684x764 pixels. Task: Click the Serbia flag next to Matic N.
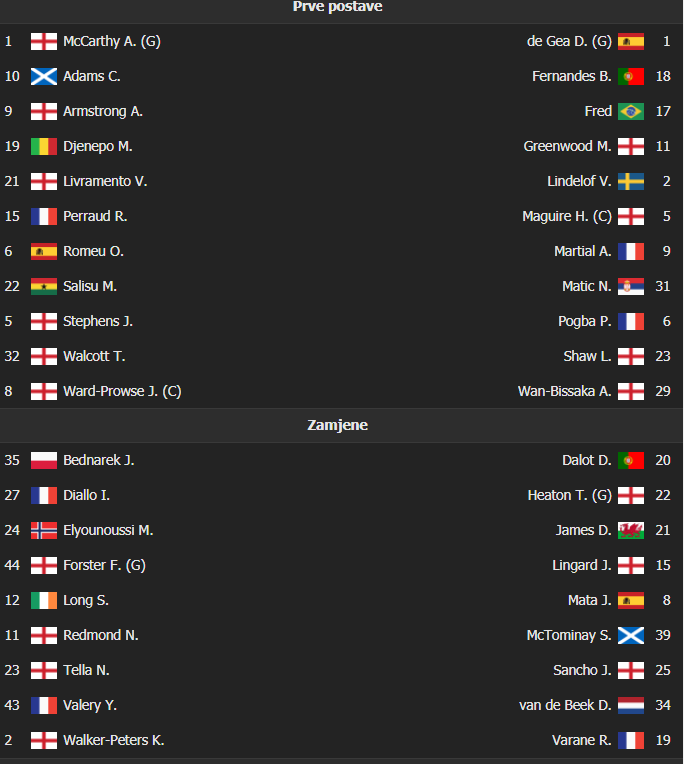pyautogui.click(x=631, y=286)
